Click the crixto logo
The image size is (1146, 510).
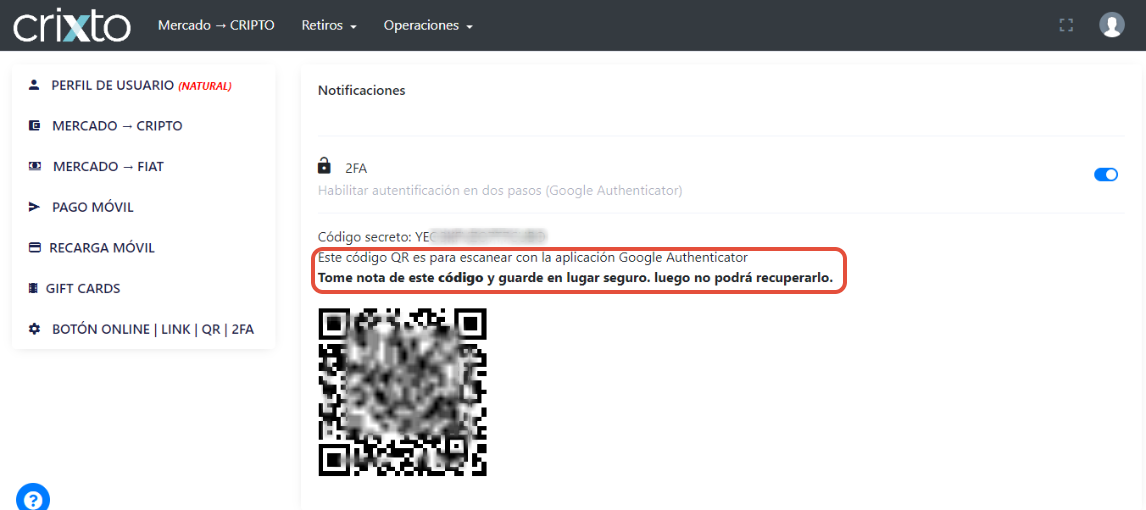coord(72,26)
